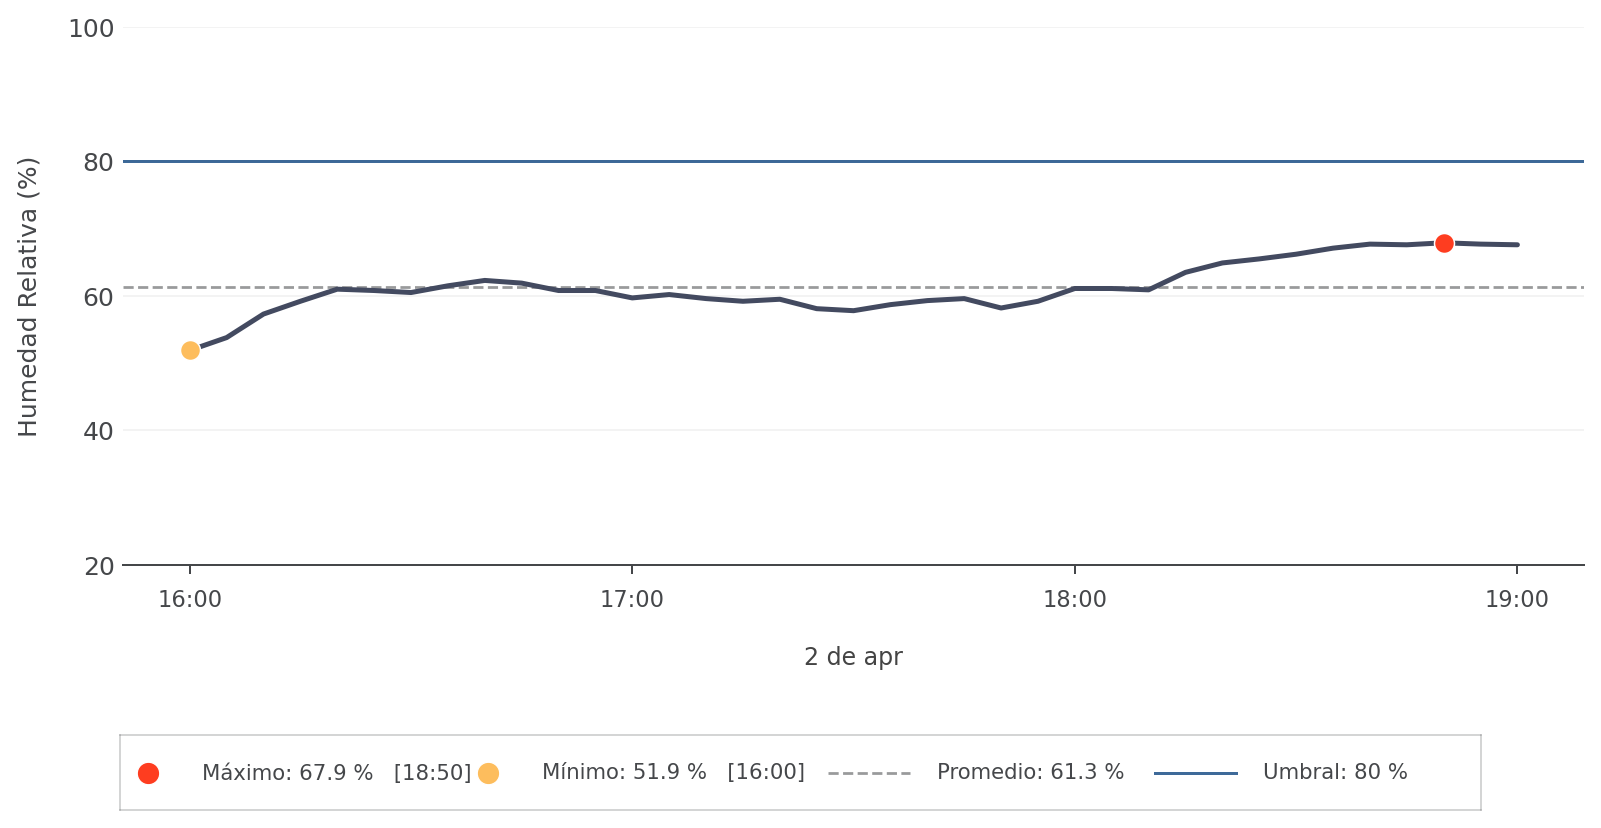Screen dimensions: 1601x828
Task: Click the 19:00 x-axis tick label
Action: coord(1516,600)
